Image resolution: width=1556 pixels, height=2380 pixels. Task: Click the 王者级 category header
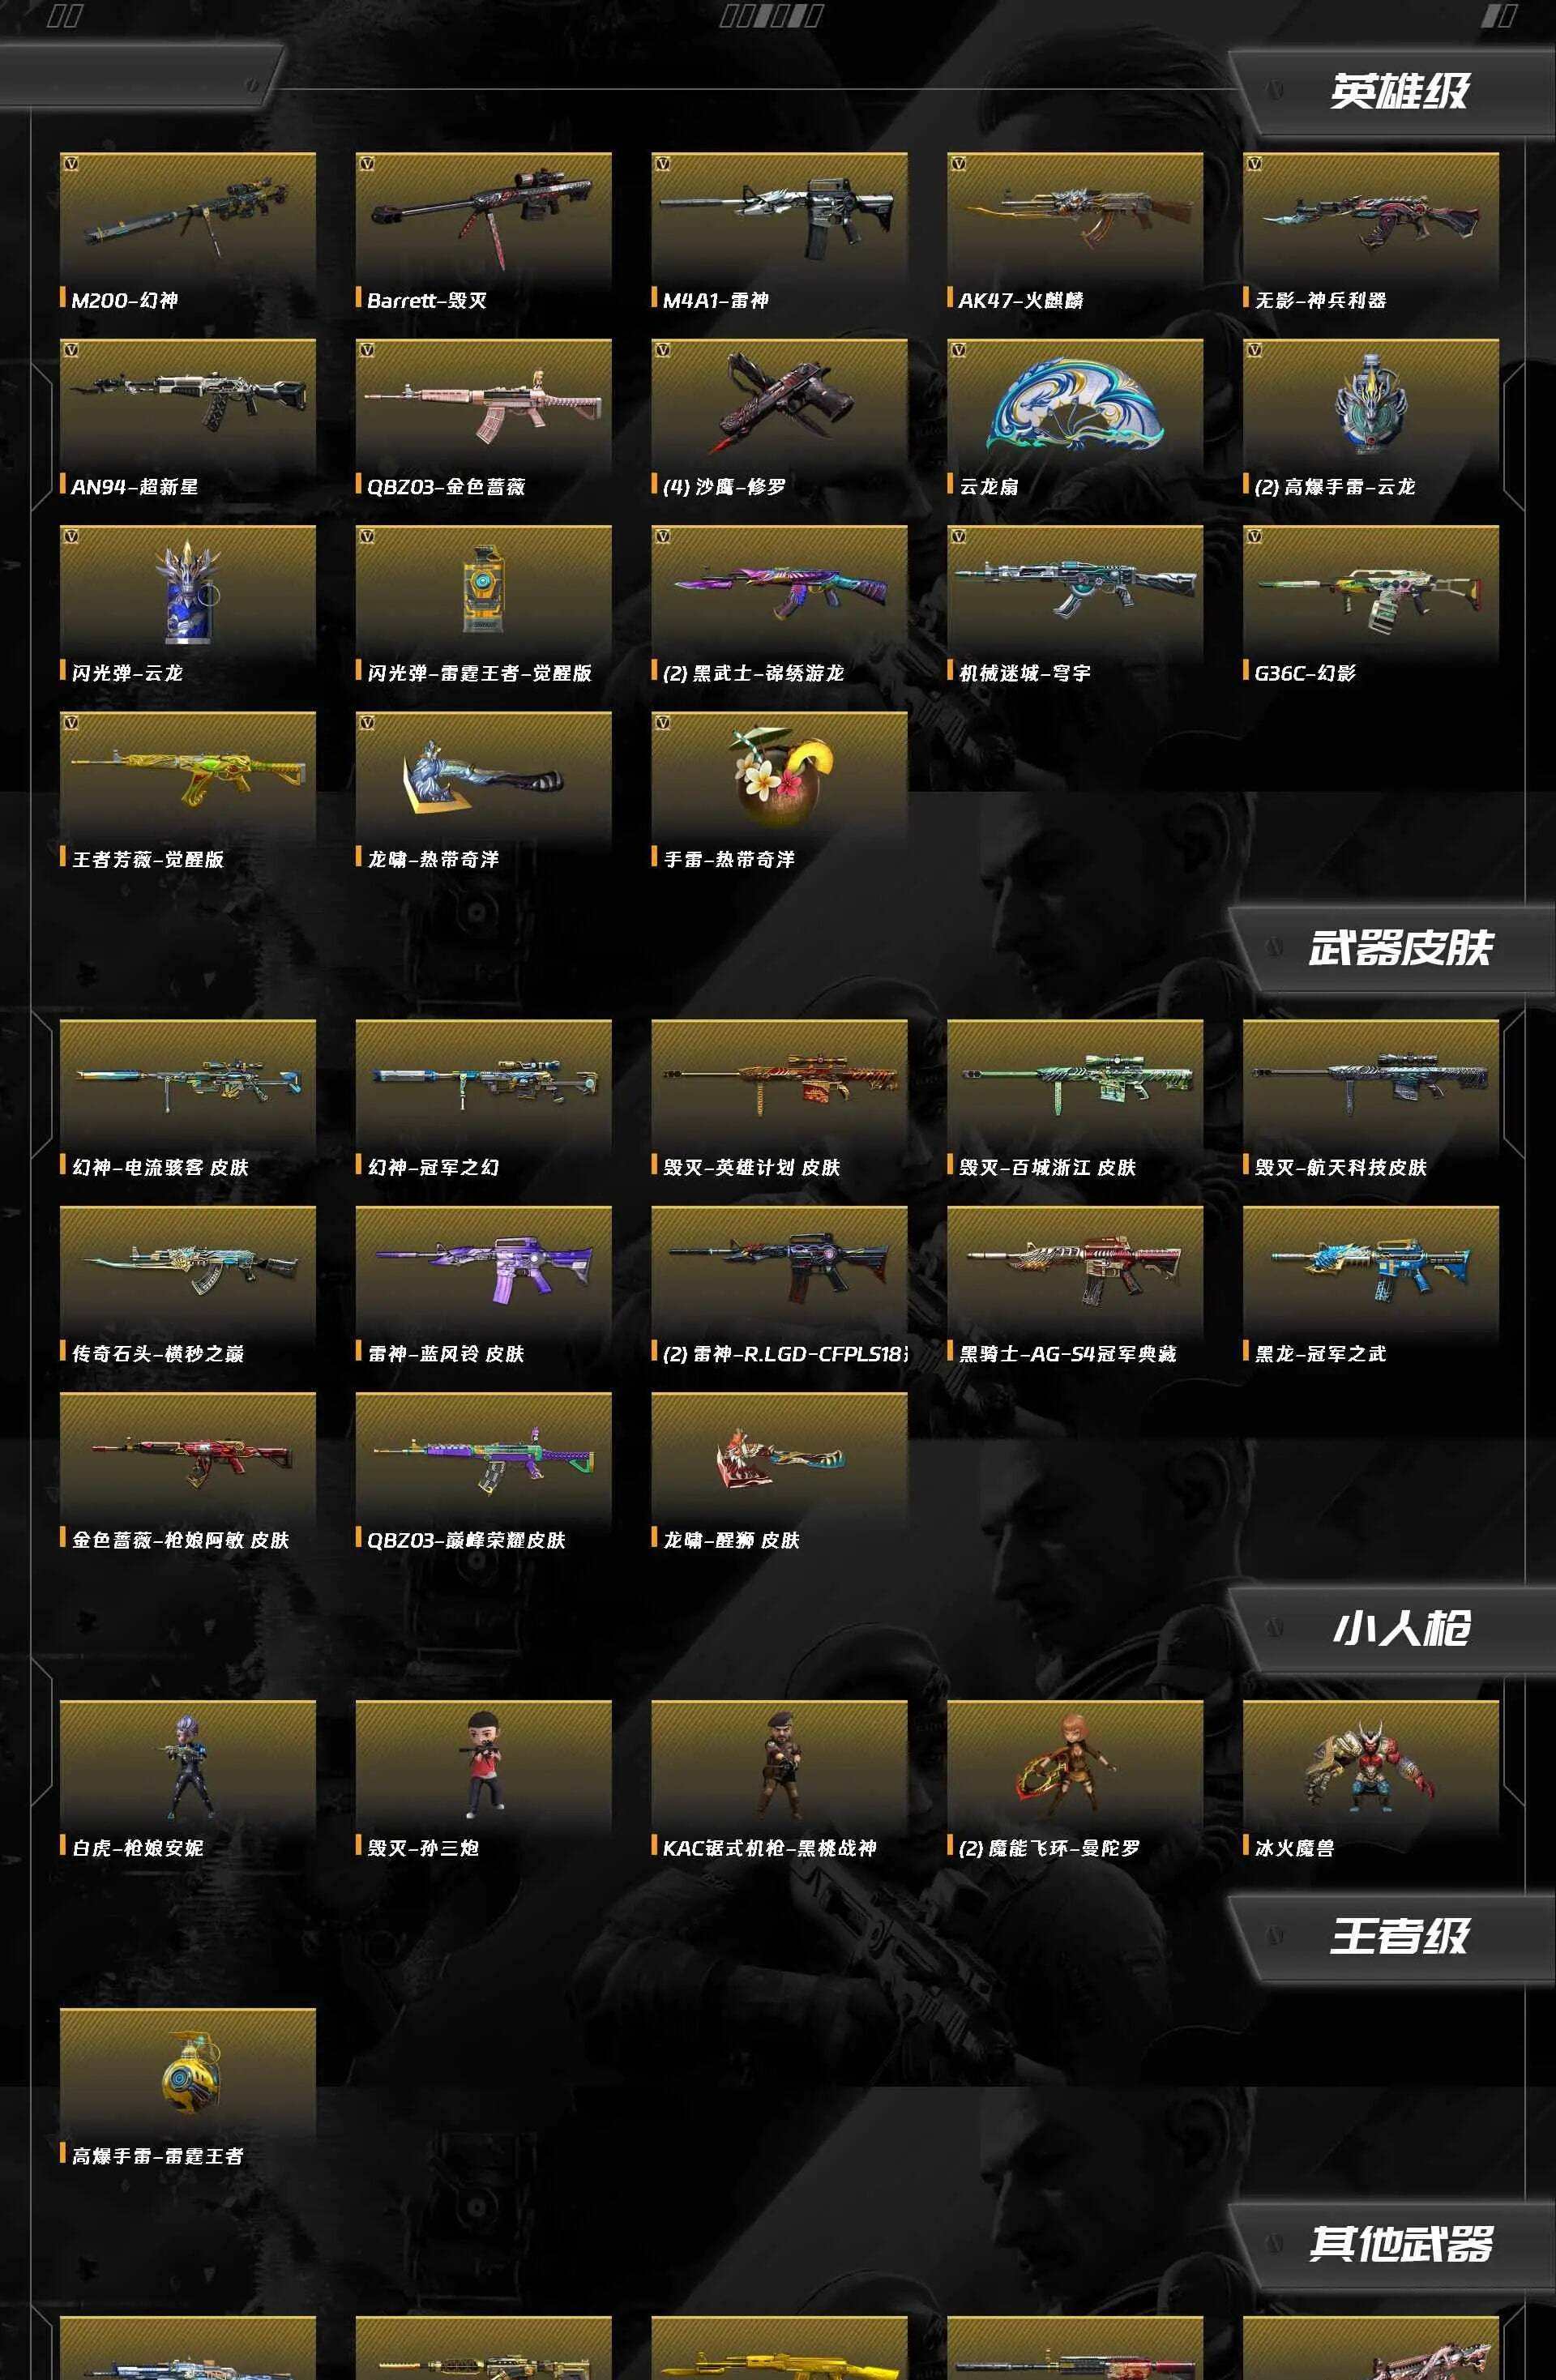[x=1398, y=1935]
